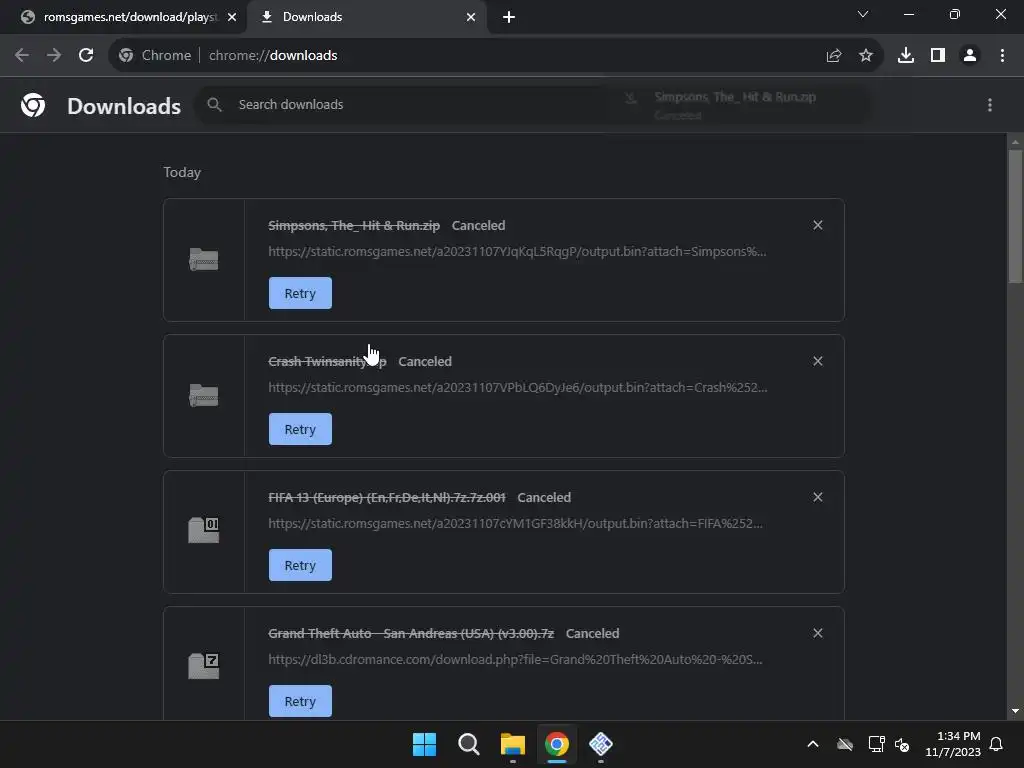1024x768 pixels.
Task: Click the Today date heading
Action: [x=182, y=172]
